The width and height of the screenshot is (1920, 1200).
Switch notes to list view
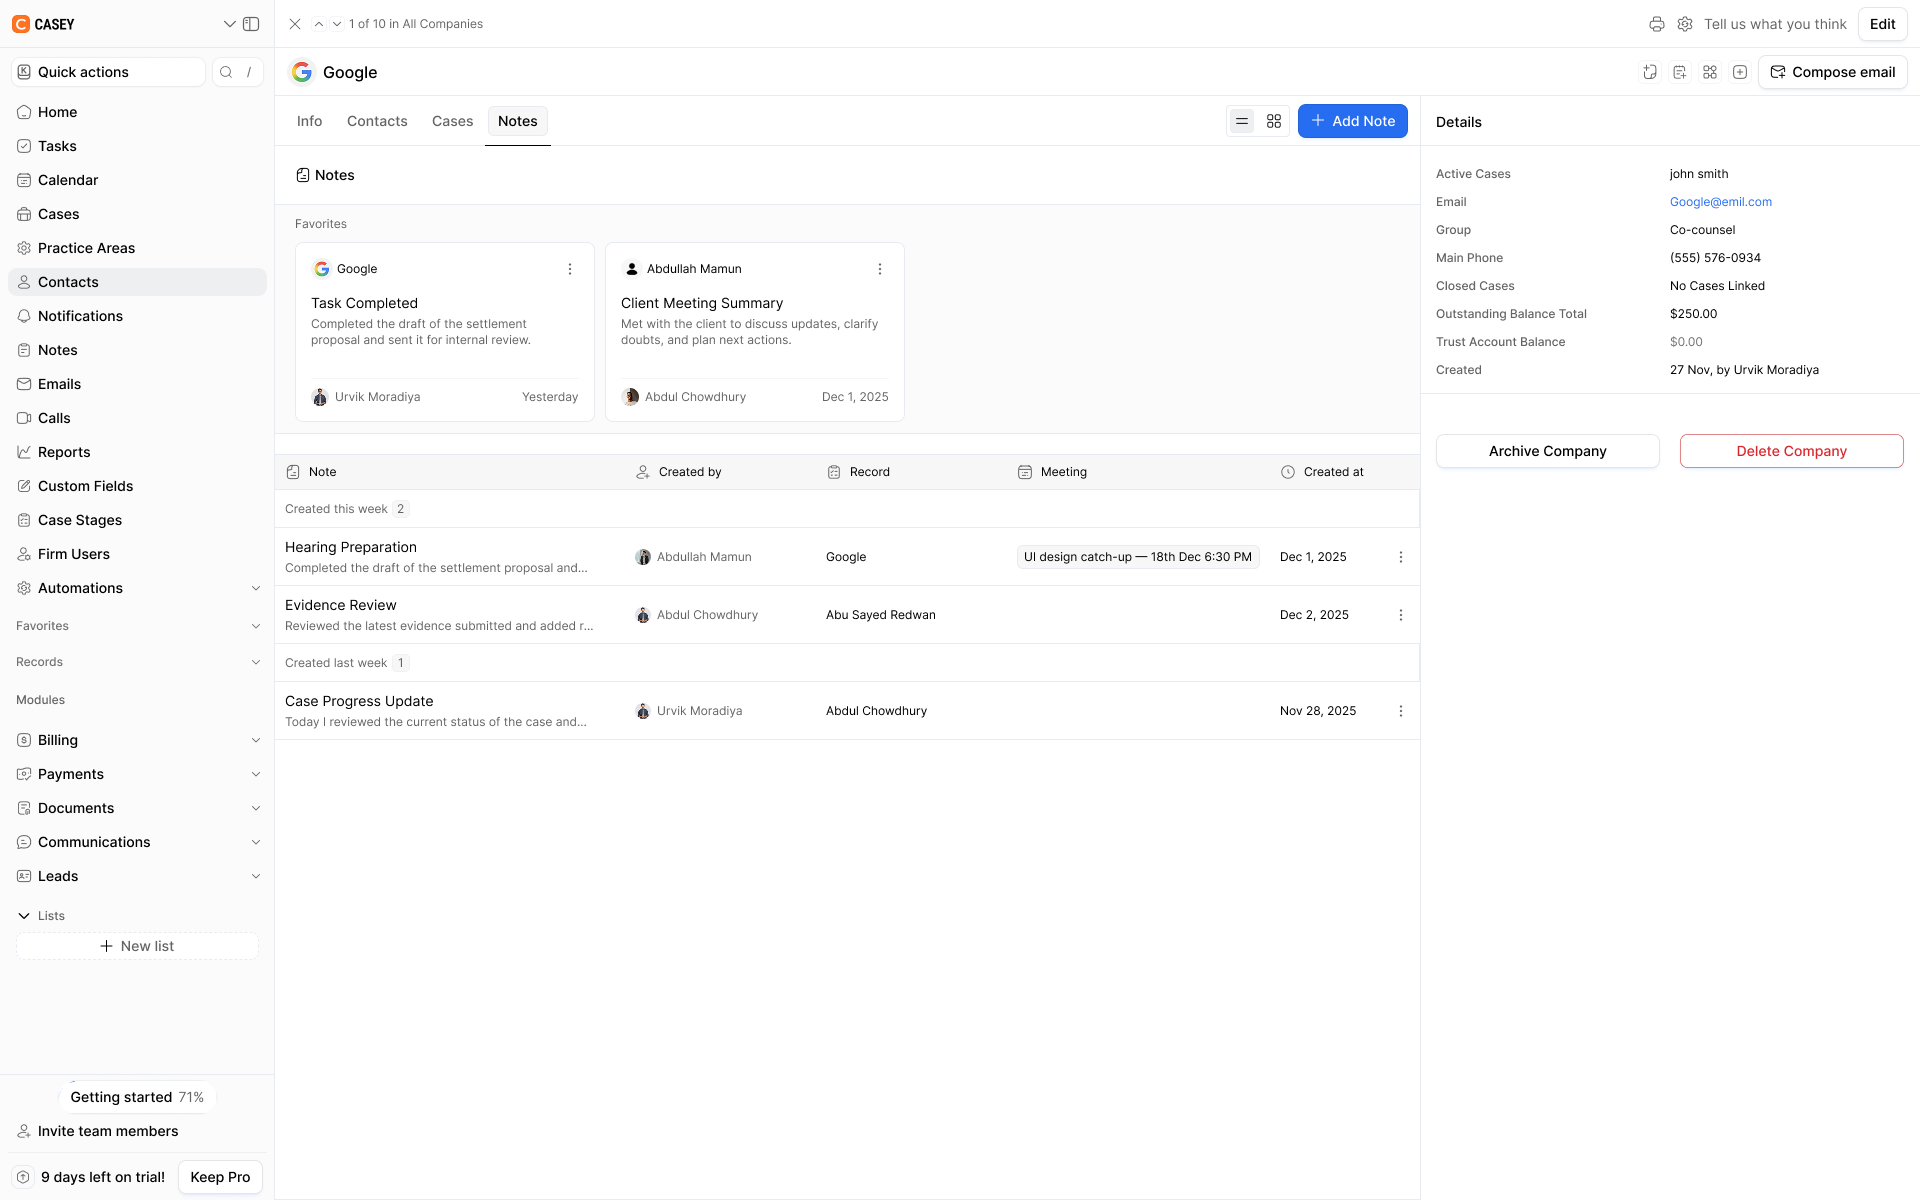coord(1242,121)
